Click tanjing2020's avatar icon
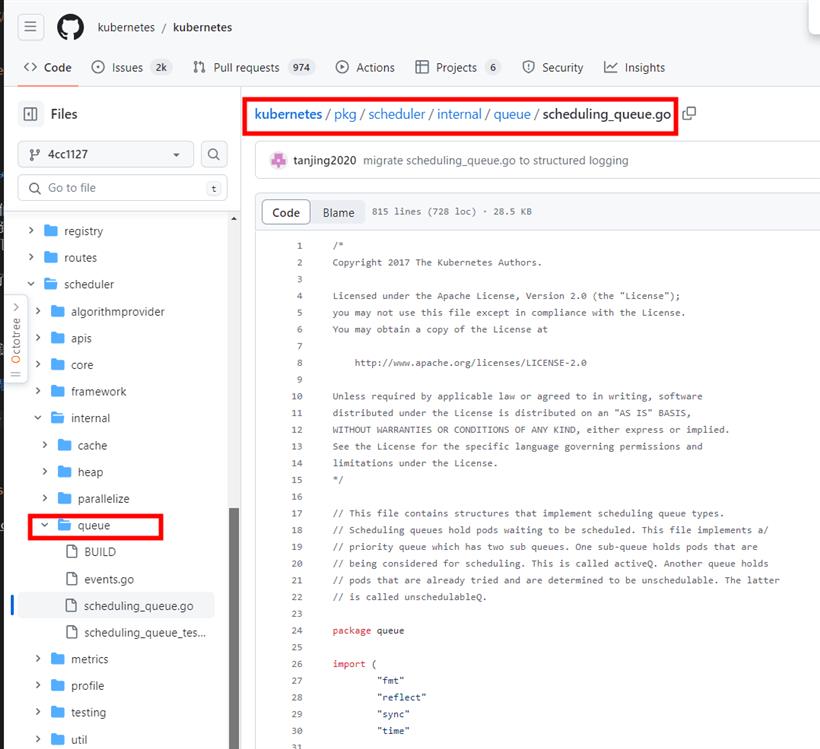 coord(278,160)
